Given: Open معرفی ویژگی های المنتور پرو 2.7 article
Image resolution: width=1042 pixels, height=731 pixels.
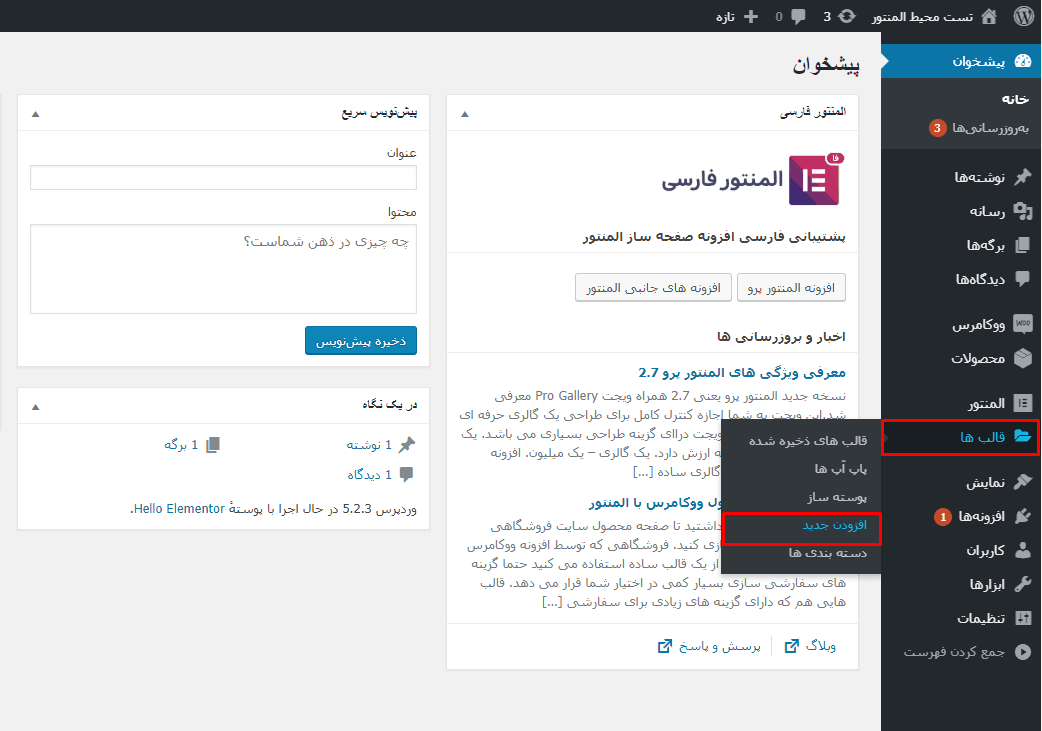Looking at the screenshot, I should [x=742, y=373].
